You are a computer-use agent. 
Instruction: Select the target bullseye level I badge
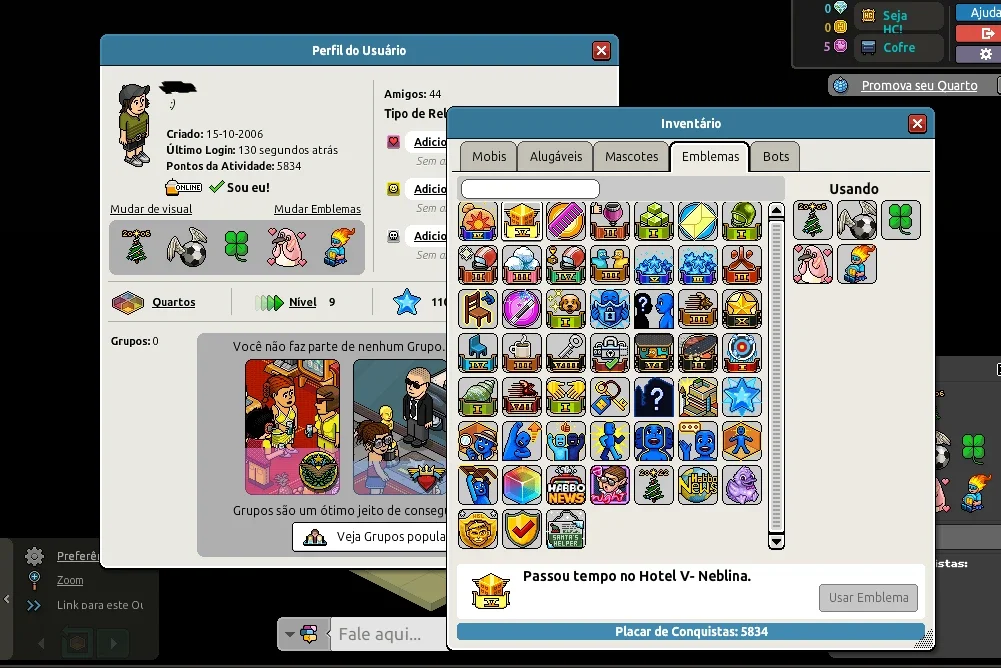(x=742, y=353)
